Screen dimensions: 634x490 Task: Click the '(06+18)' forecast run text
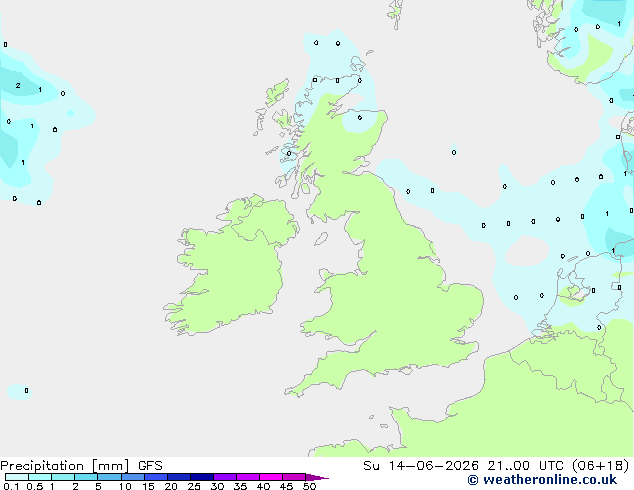coord(601,466)
